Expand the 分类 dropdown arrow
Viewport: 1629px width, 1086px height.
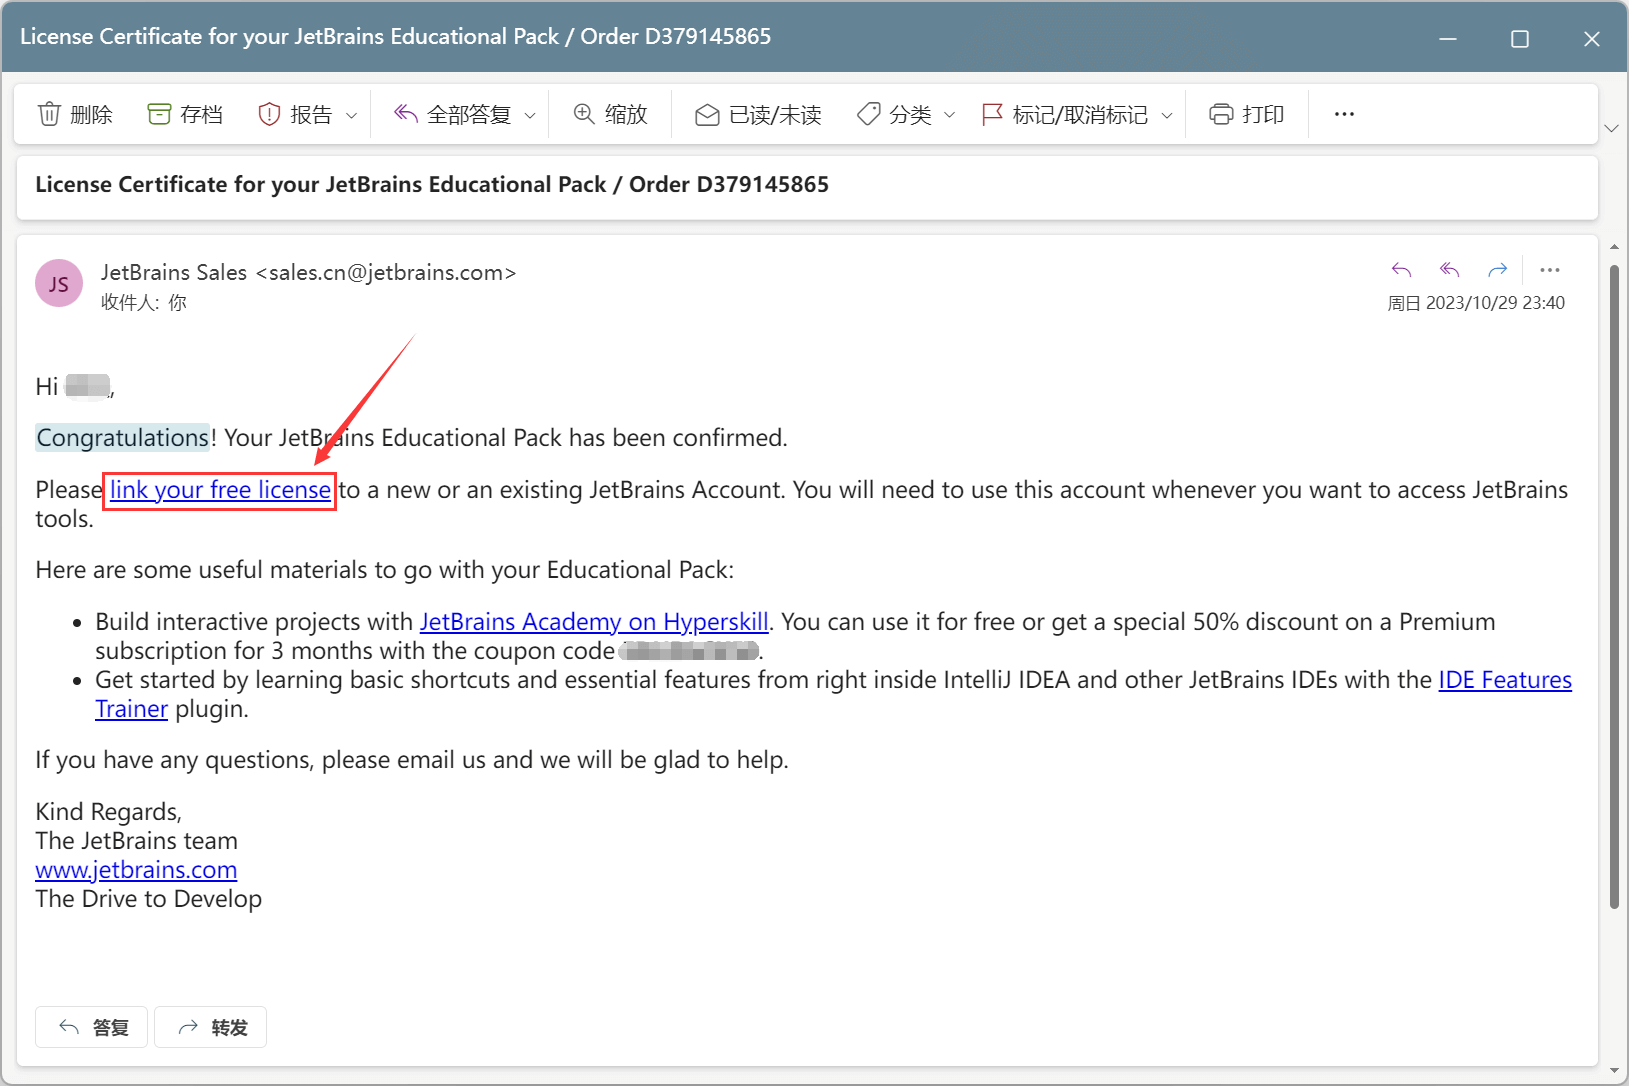point(949,116)
